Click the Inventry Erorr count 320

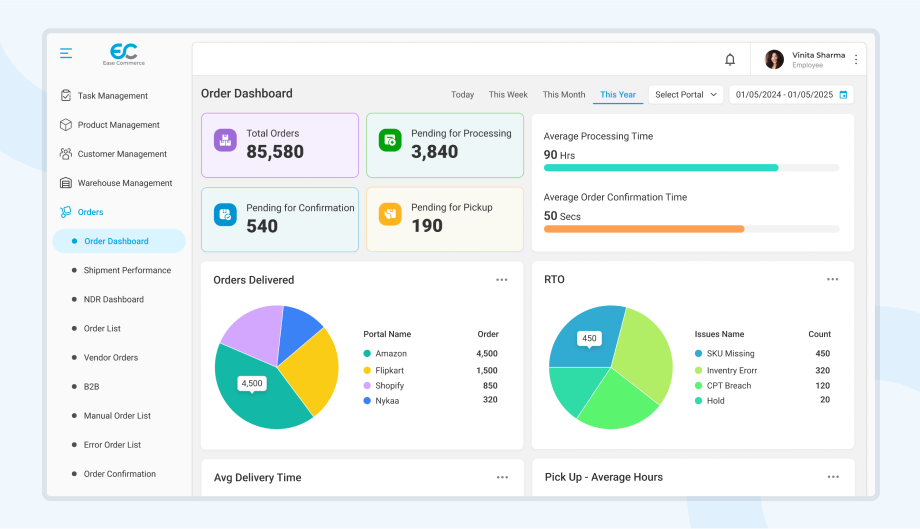(823, 370)
